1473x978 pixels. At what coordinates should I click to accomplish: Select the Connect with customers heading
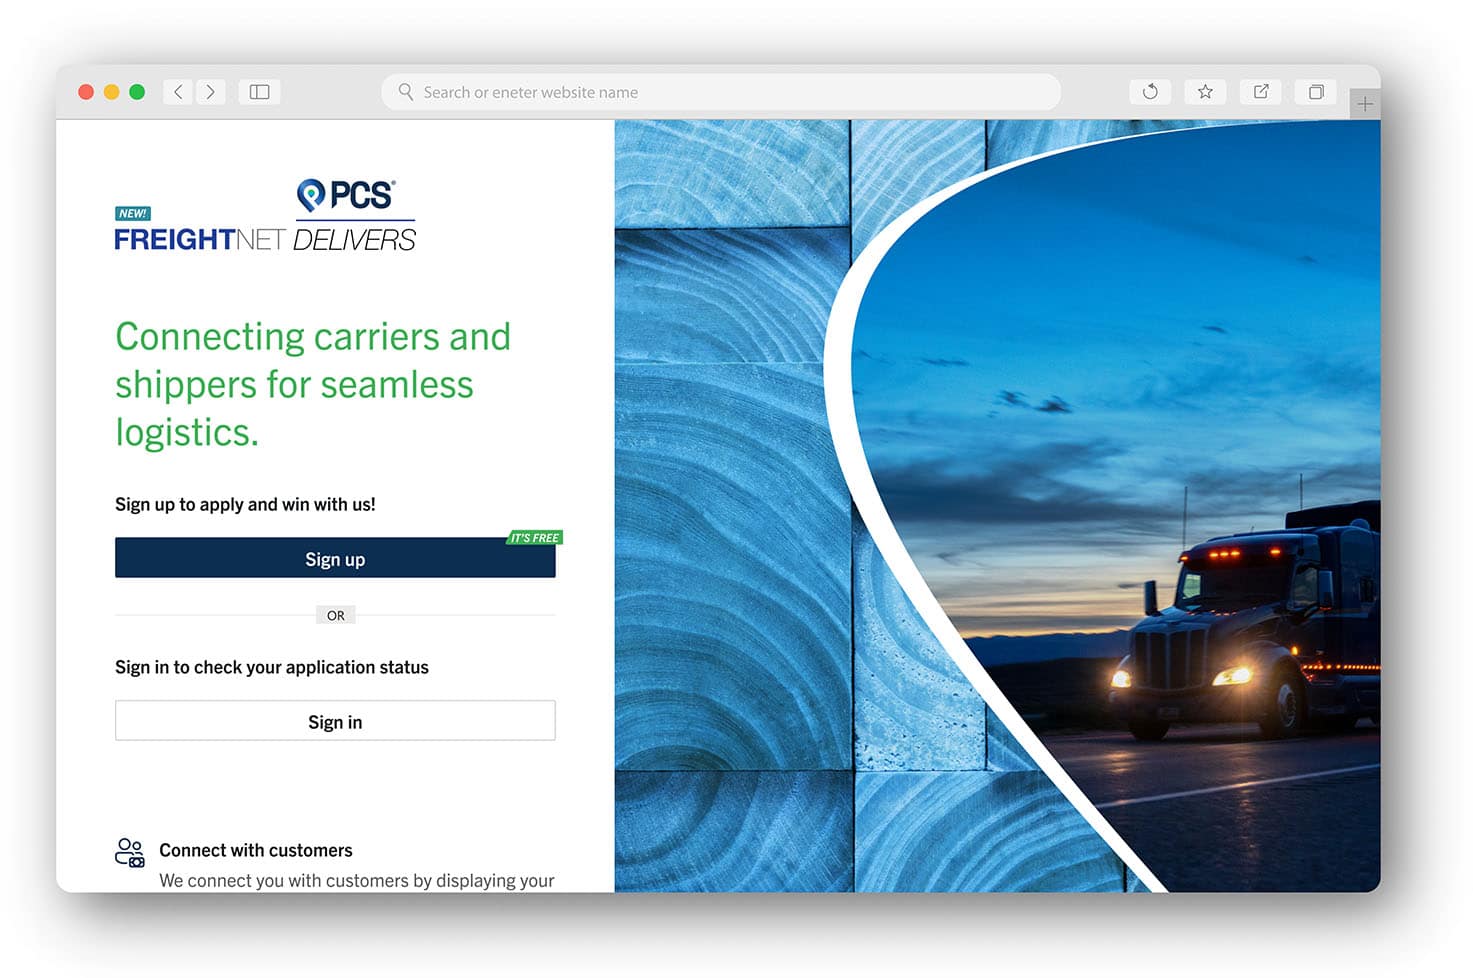click(256, 850)
